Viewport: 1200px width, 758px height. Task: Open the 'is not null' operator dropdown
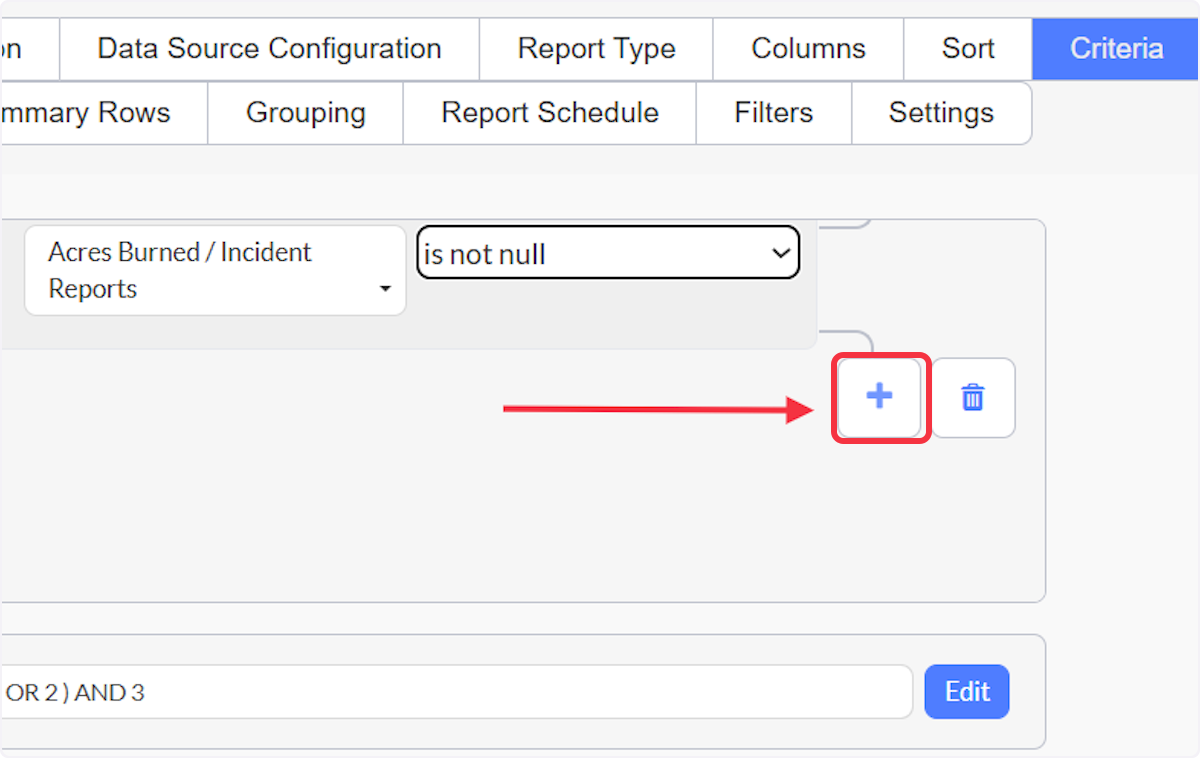click(x=608, y=252)
